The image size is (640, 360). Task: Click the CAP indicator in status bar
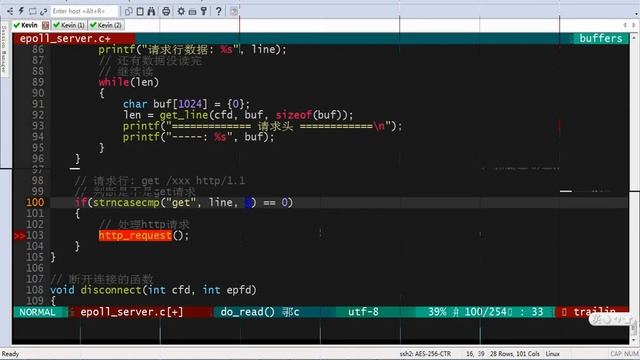click(x=616, y=354)
